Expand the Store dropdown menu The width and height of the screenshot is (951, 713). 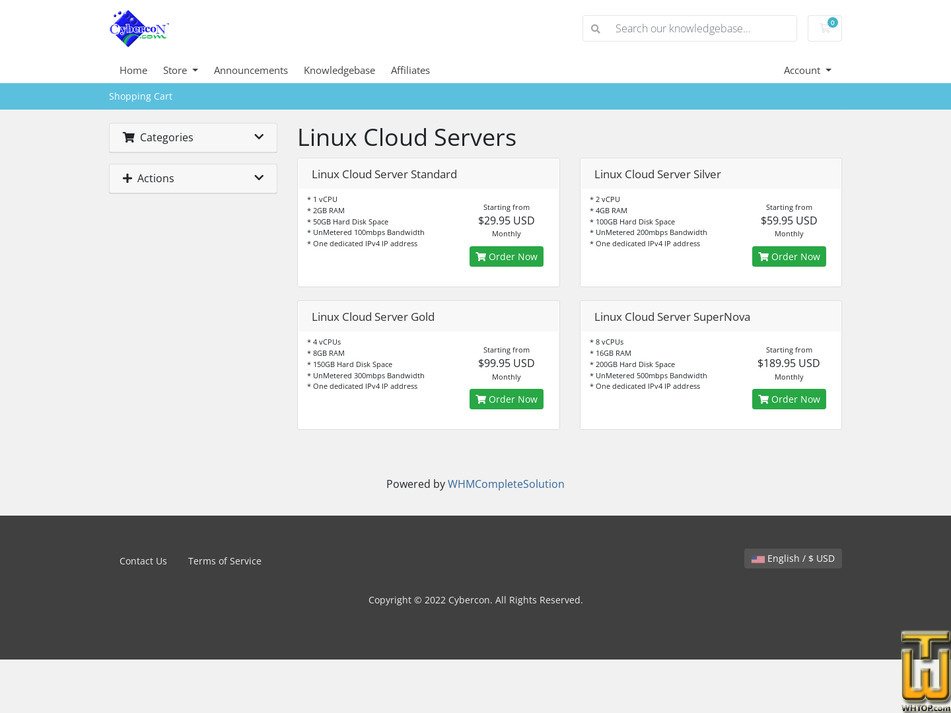click(179, 70)
